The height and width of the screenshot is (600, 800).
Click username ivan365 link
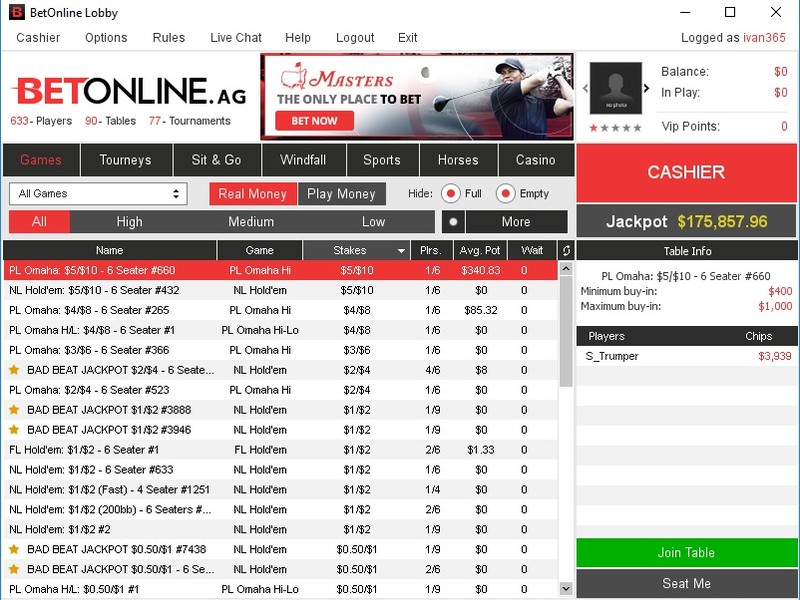(x=764, y=38)
